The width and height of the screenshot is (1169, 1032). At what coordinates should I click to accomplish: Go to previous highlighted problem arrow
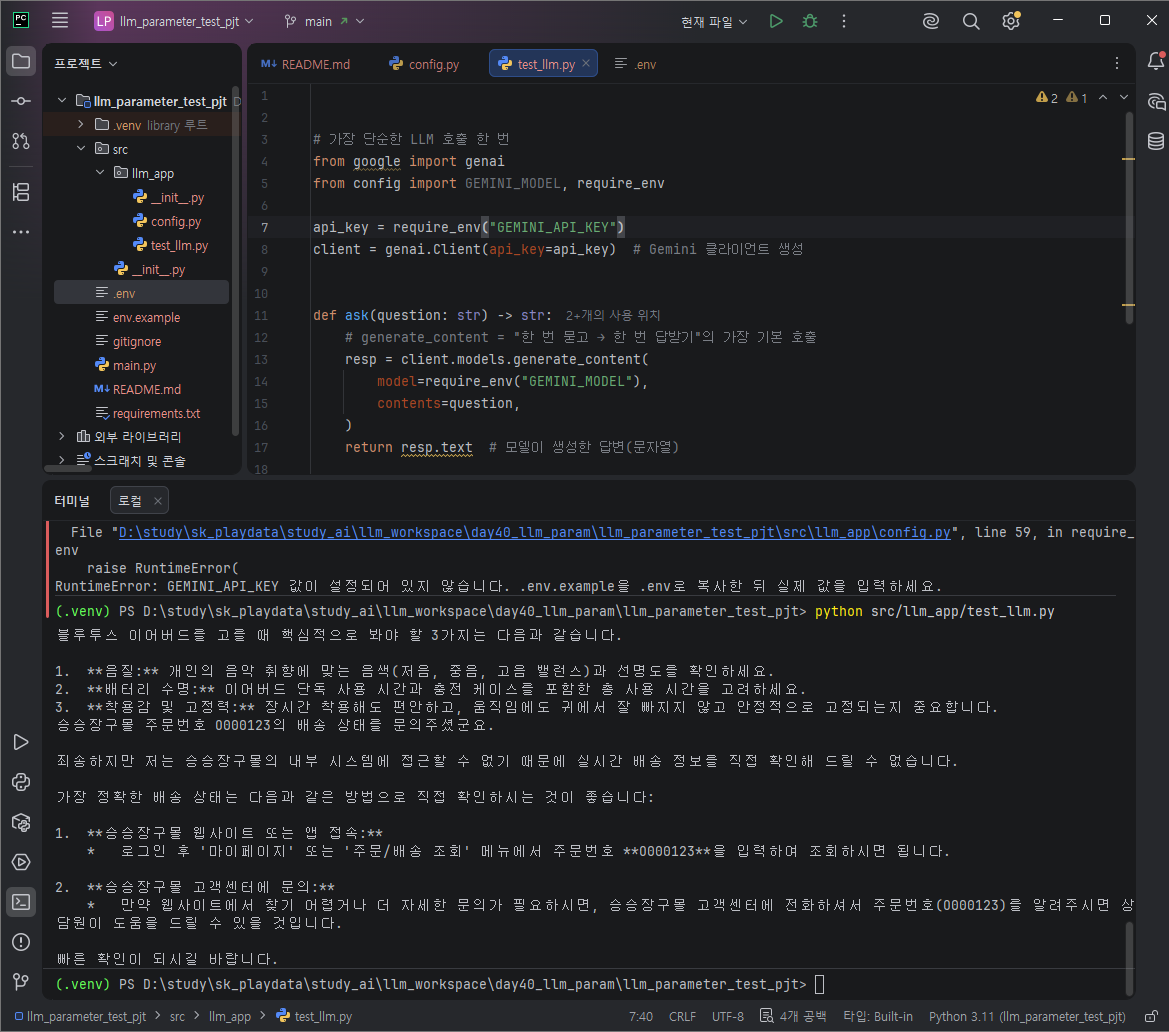click(x=1103, y=98)
